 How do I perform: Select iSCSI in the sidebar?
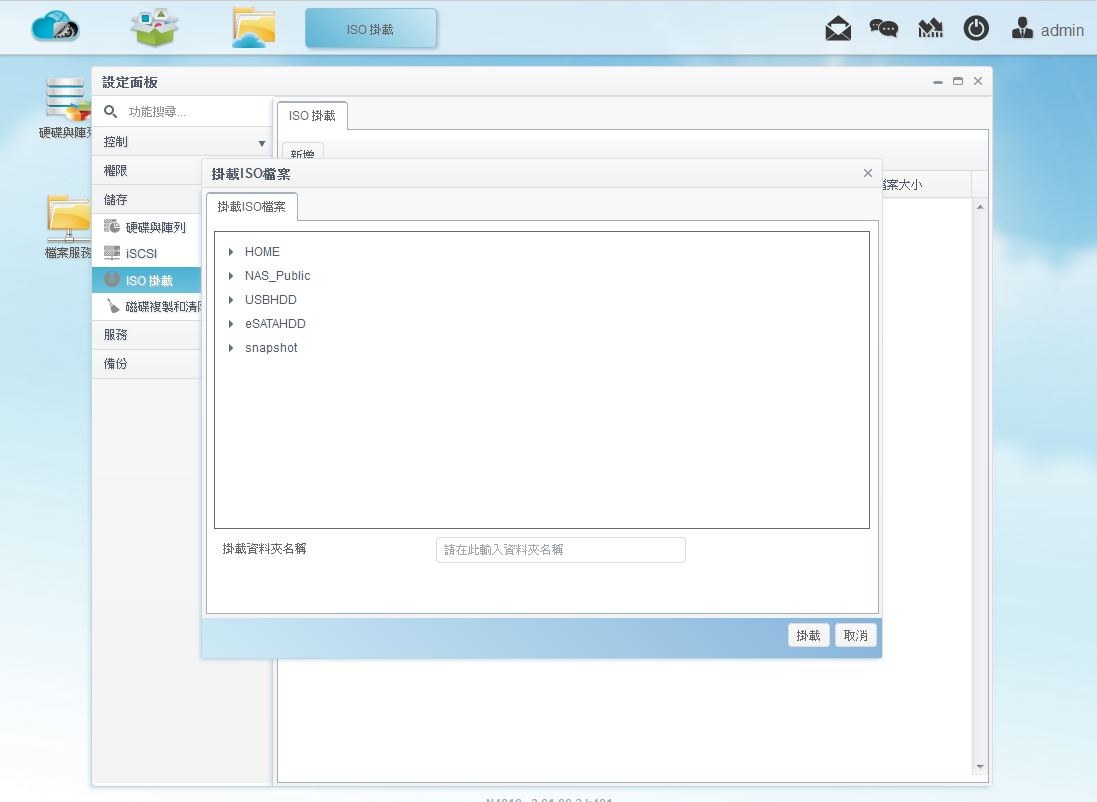147,253
